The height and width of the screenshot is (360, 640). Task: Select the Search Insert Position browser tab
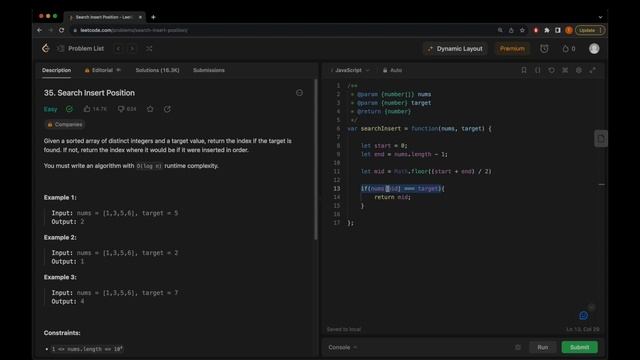[104, 17]
